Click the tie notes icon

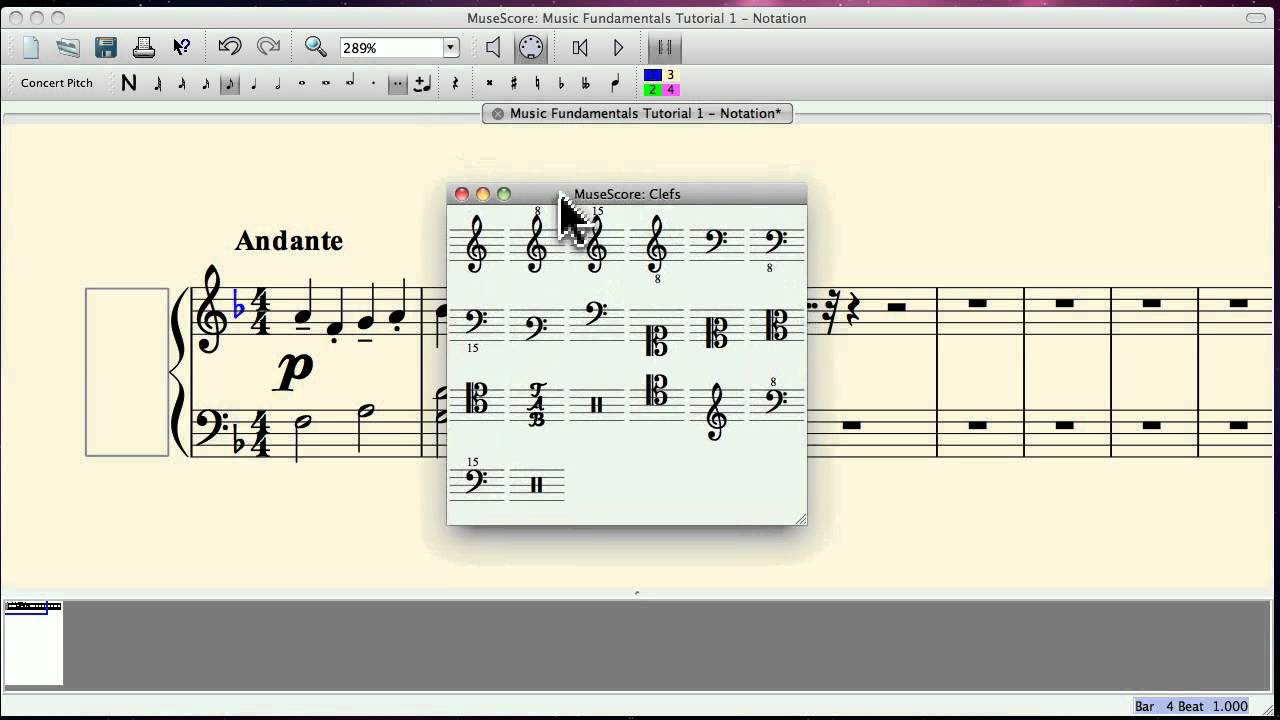tap(422, 84)
